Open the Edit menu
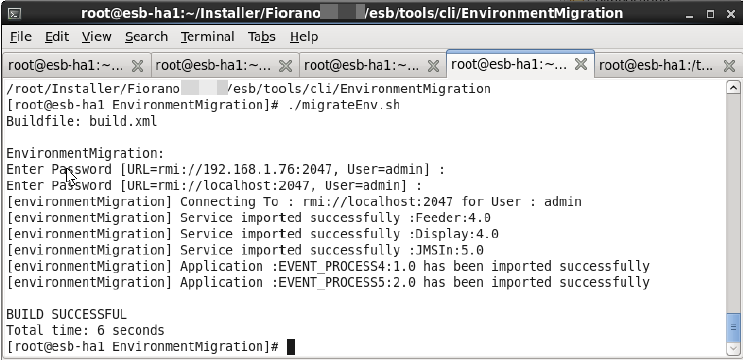This screenshot has width=745, height=360. pos(57,37)
